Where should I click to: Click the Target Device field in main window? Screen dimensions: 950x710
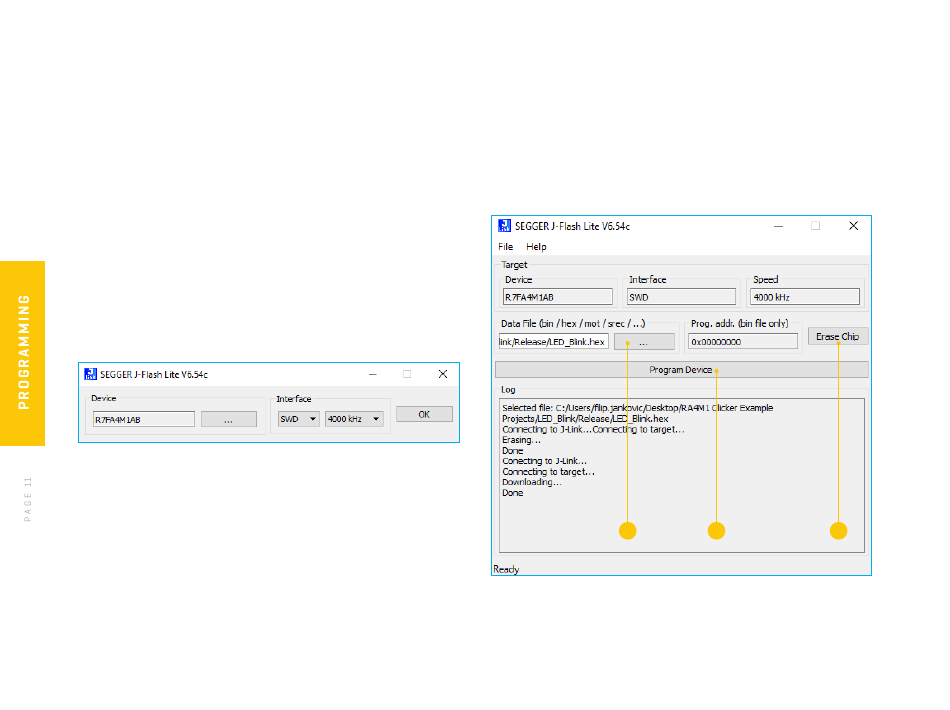coord(557,297)
